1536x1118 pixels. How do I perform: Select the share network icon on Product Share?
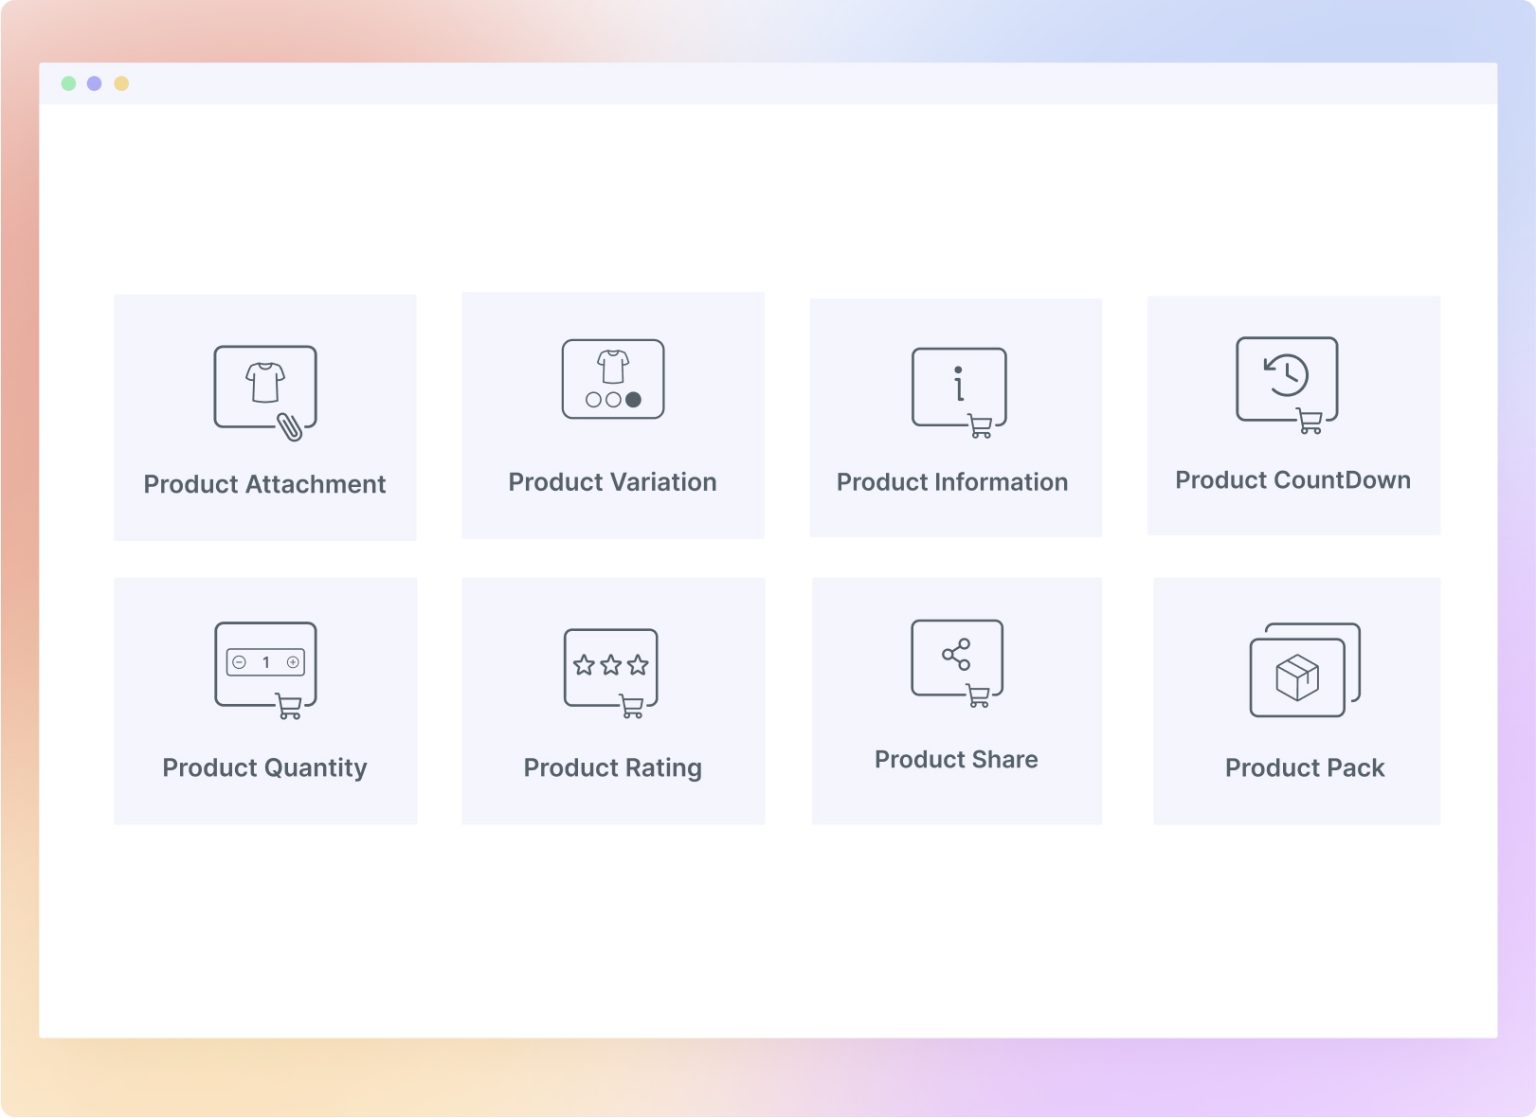pyautogui.click(x=957, y=654)
